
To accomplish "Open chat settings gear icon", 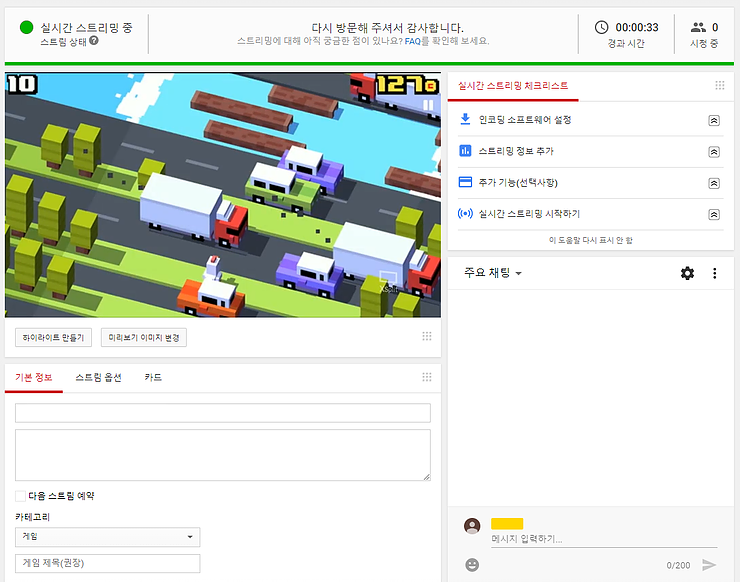I will (x=687, y=273).
